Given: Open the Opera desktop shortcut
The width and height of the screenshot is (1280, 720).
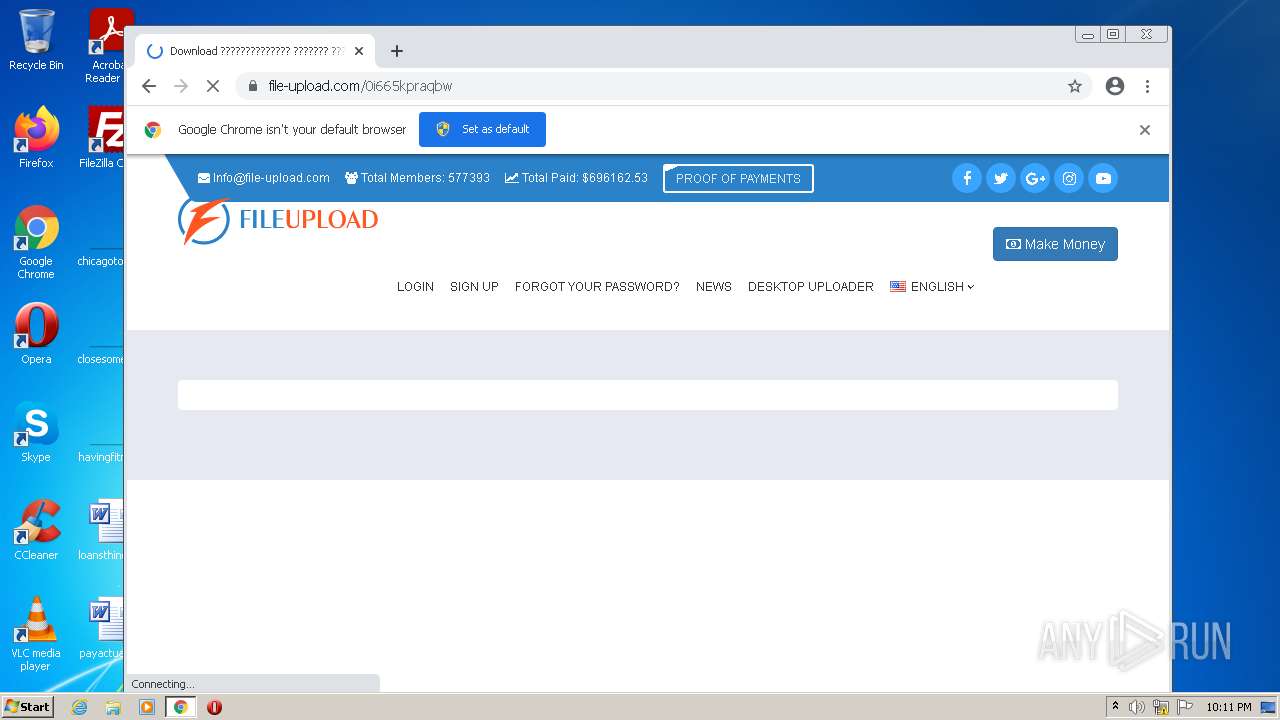Looking at the screenshot, I should coord(36,334).
